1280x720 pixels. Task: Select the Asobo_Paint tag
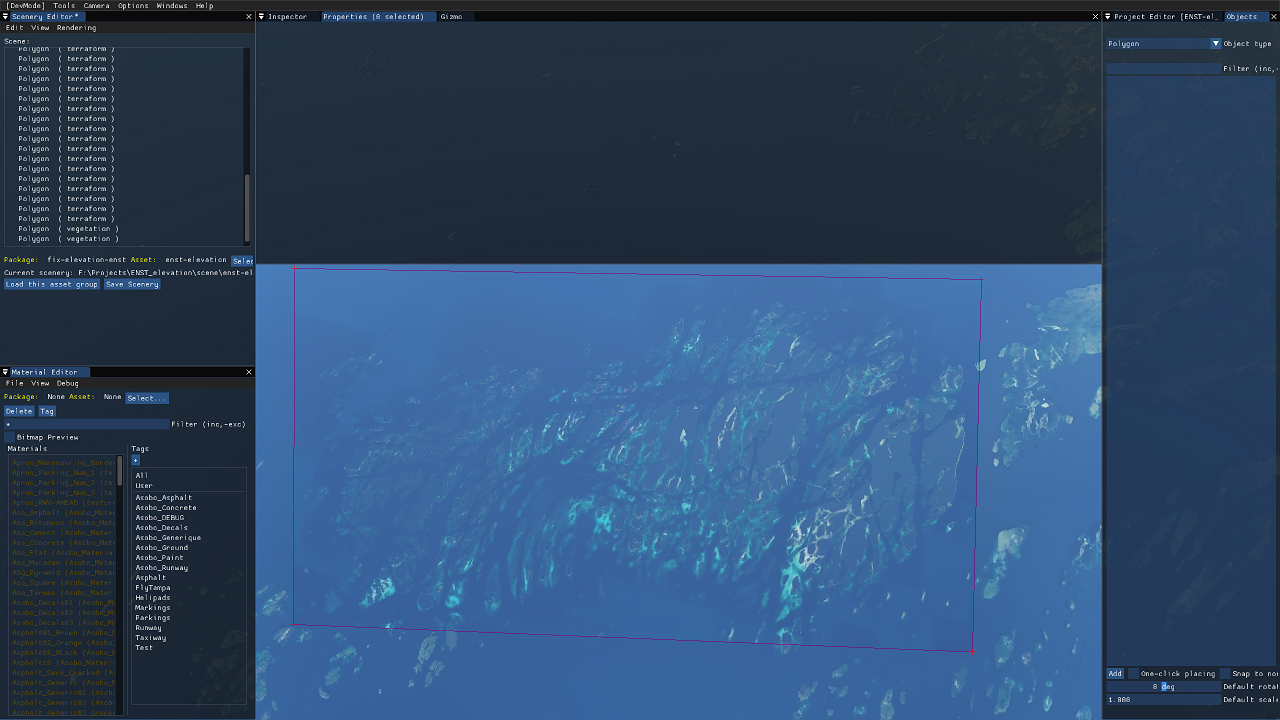pyautogui.click(x=159, y=558)
